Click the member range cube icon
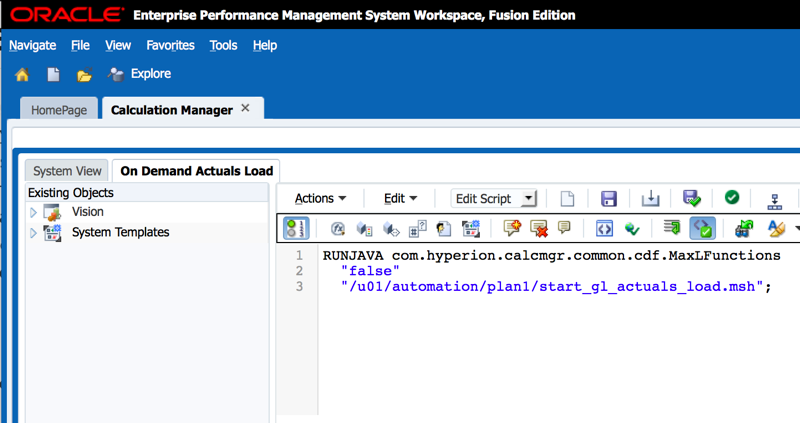 391,229
